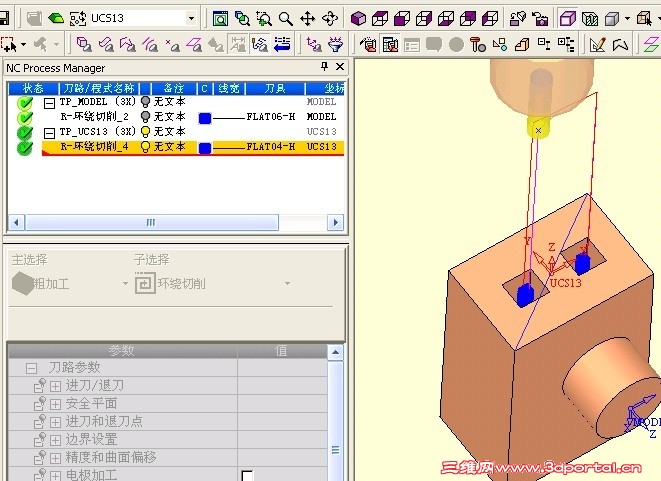Viewport: 661px width, 481px height.
Task: Toggle status checkmark of TP_MODEL row
Action: [x=25, y=102]
